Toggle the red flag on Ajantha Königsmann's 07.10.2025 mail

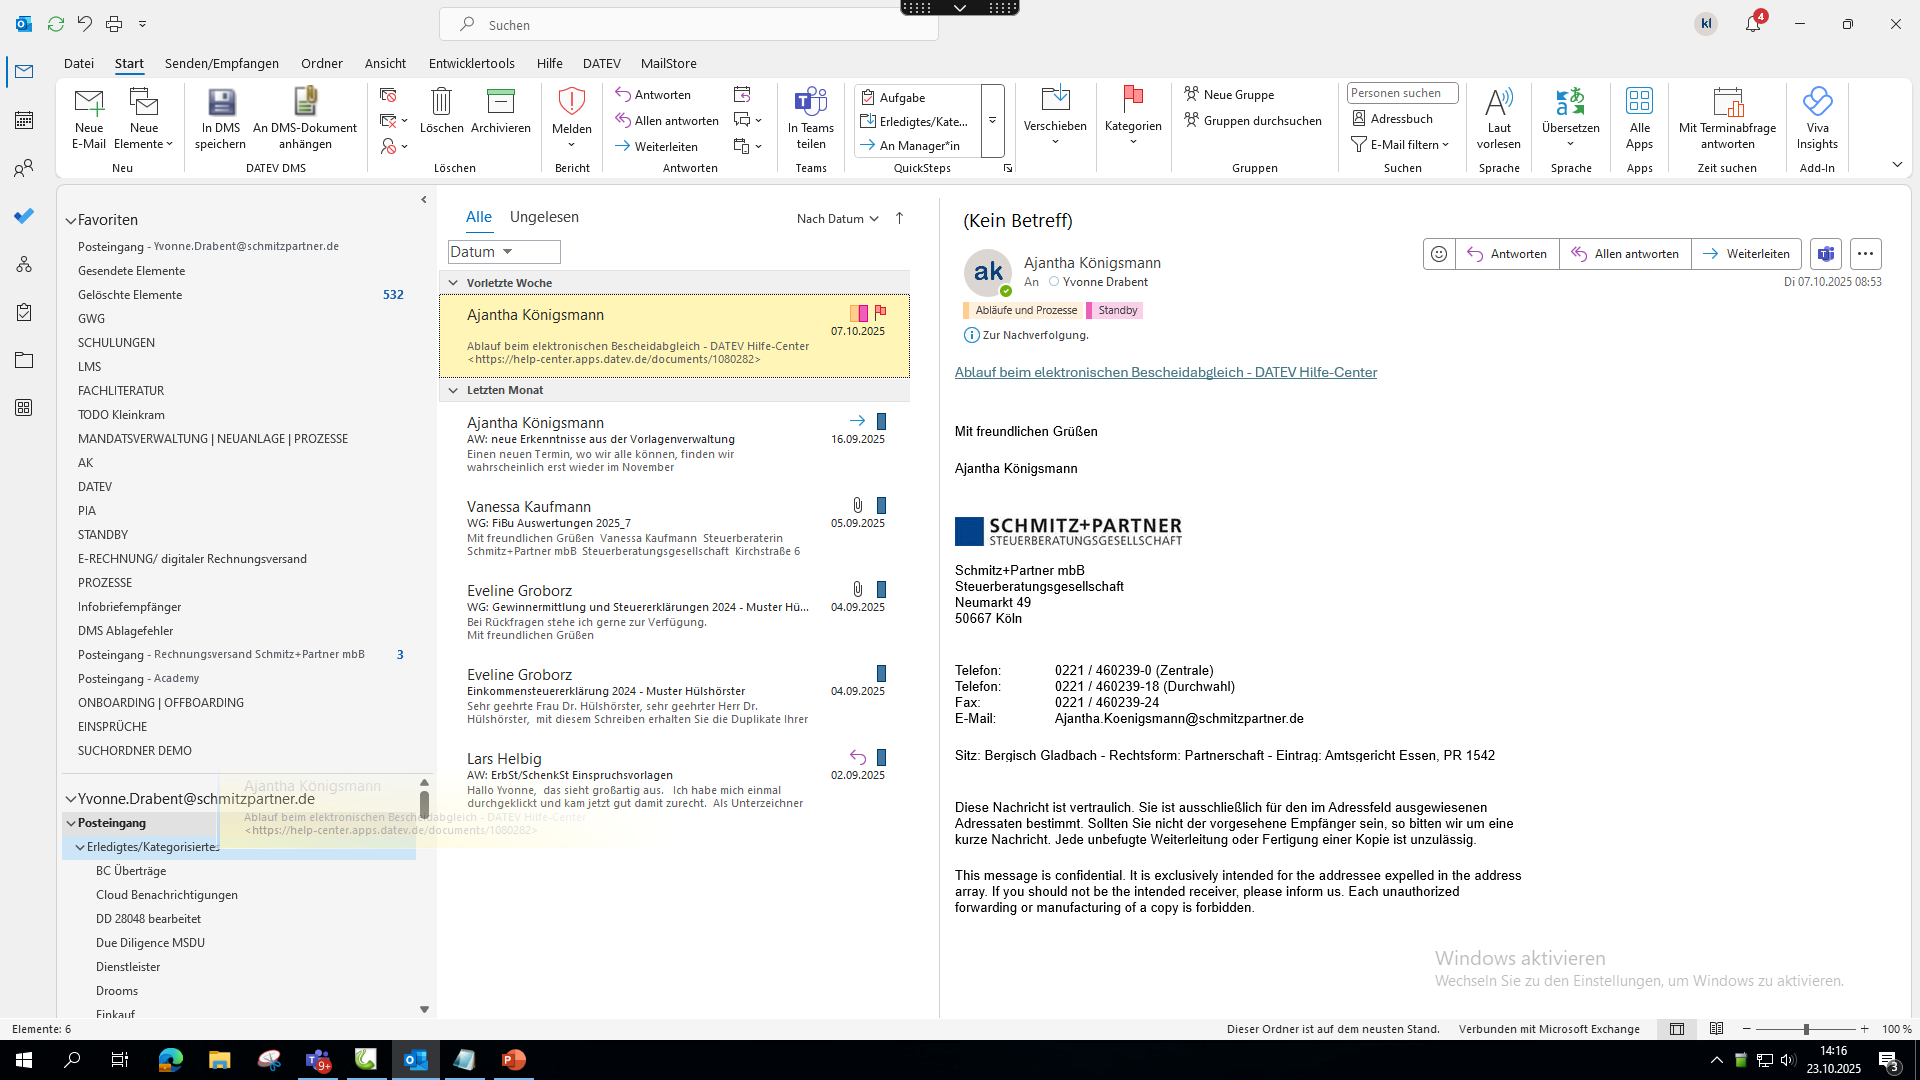point(881,313)
